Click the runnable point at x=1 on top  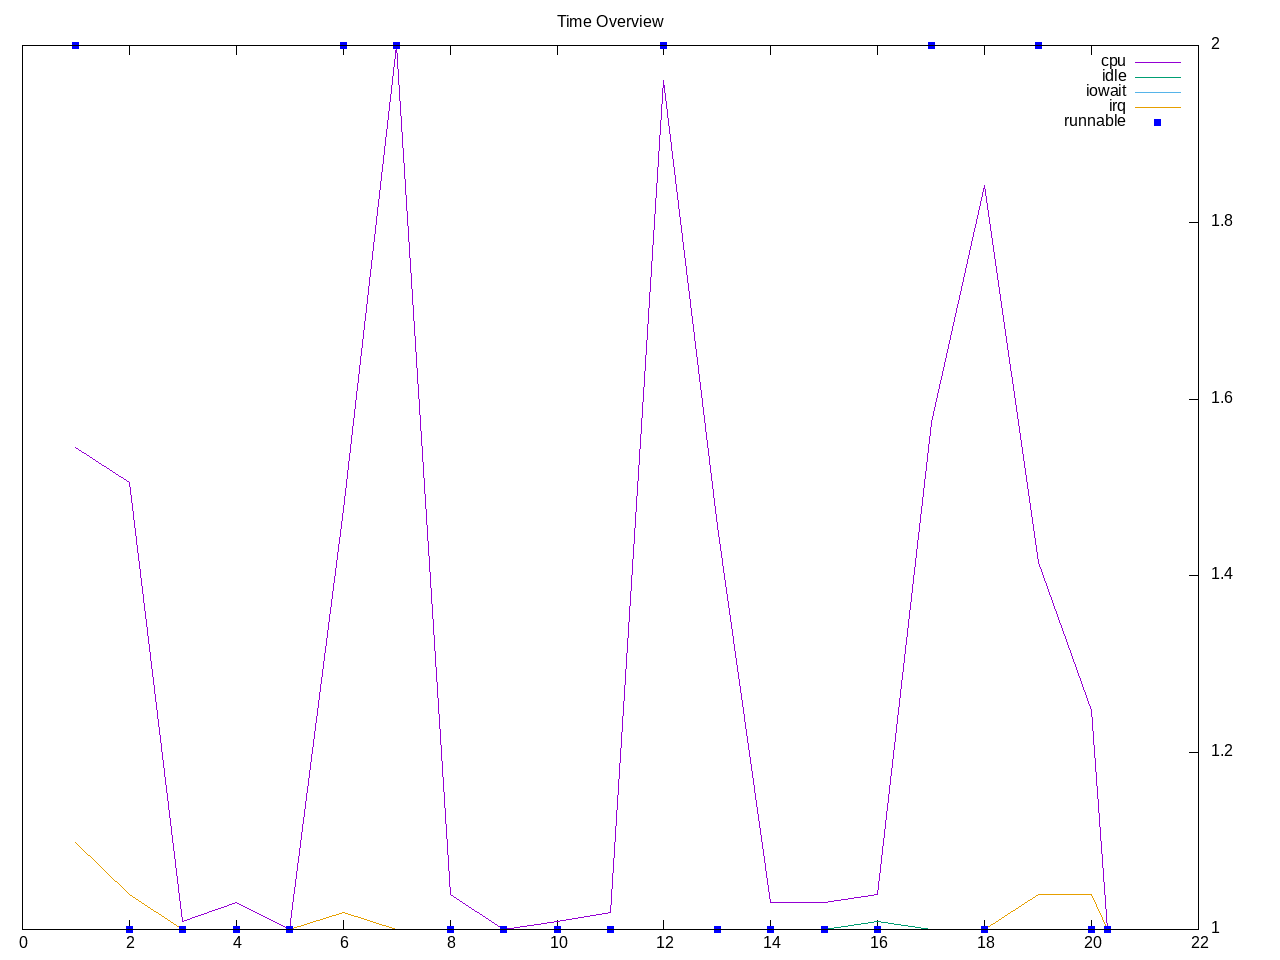[x=76, y=45]
